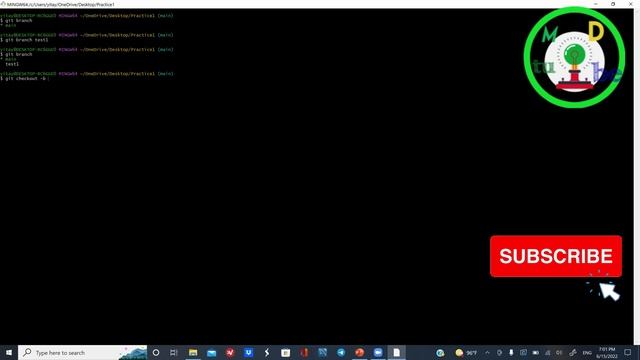
Task: Open the MINGW64 window title bar icon menu
Action: (3, 4)
